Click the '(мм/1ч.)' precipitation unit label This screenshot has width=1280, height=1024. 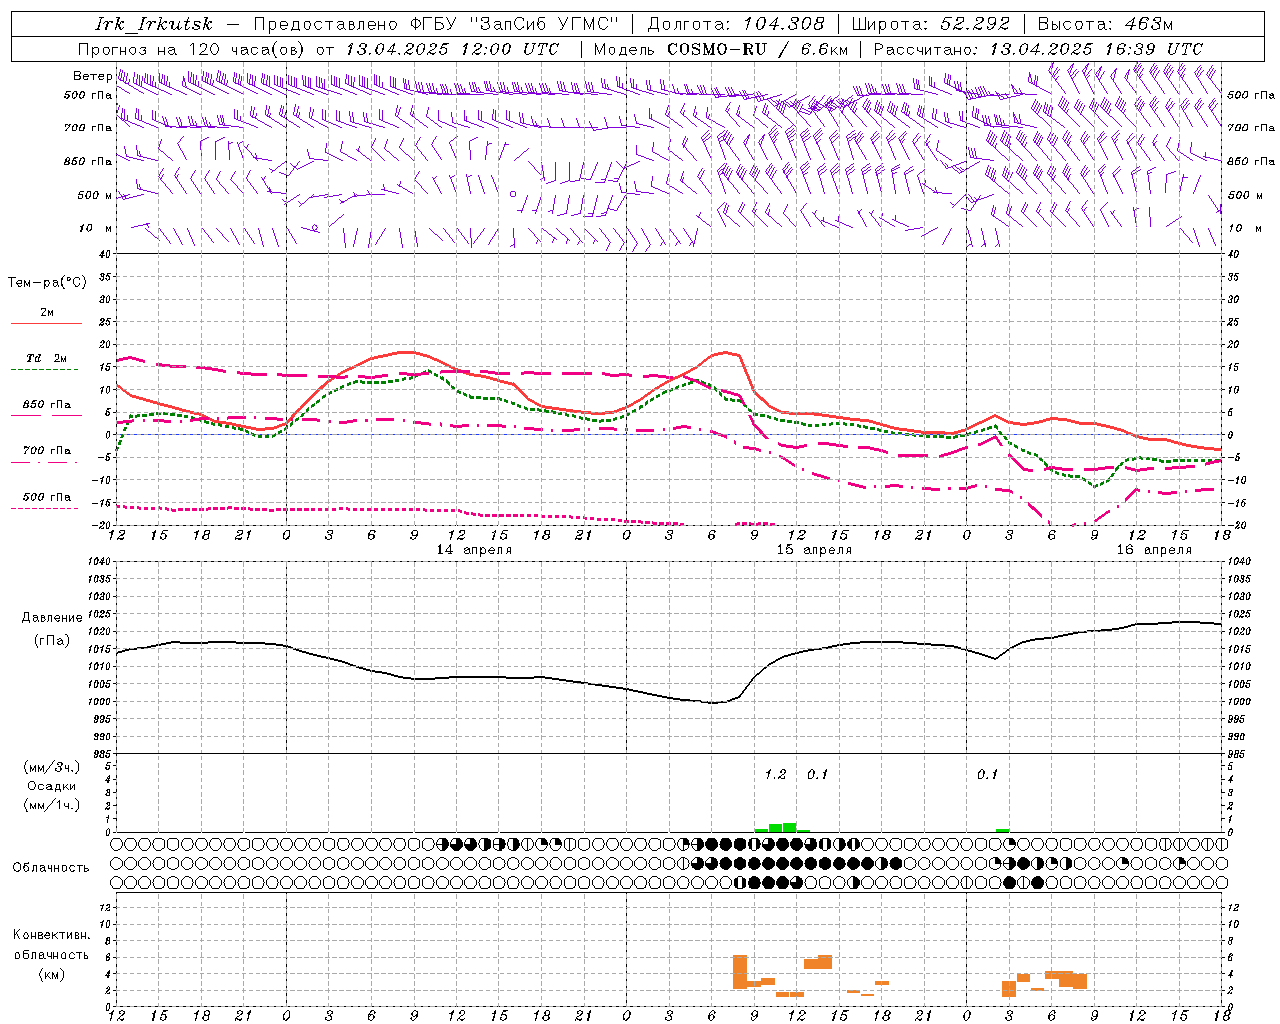[52, 805]
